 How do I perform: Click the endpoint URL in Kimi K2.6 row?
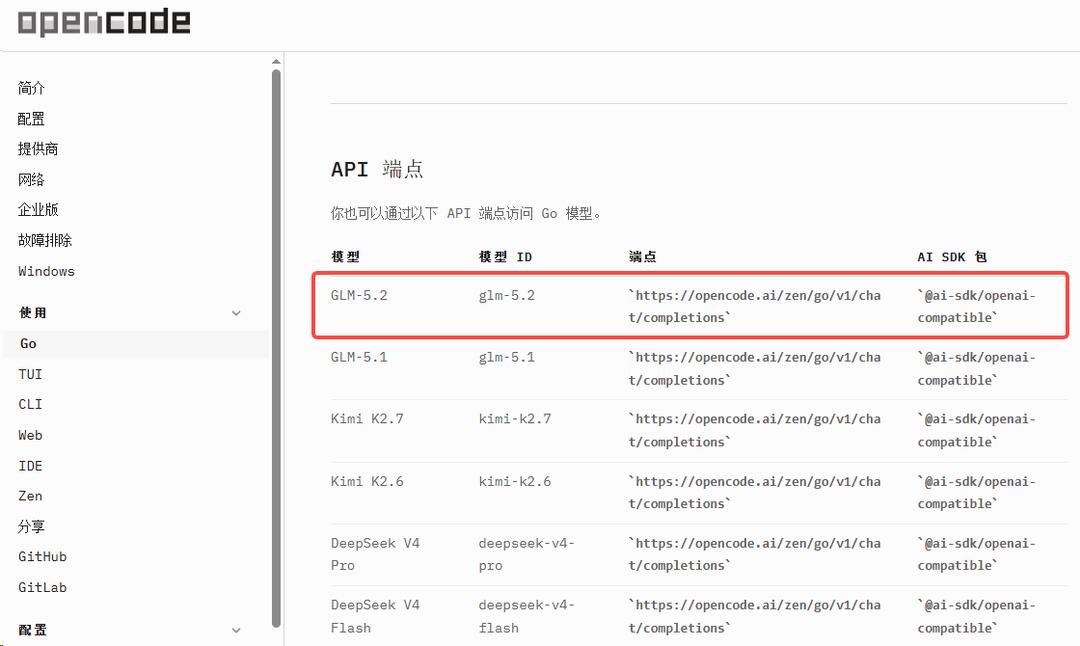pyautogui.click(x=754, y=492)
